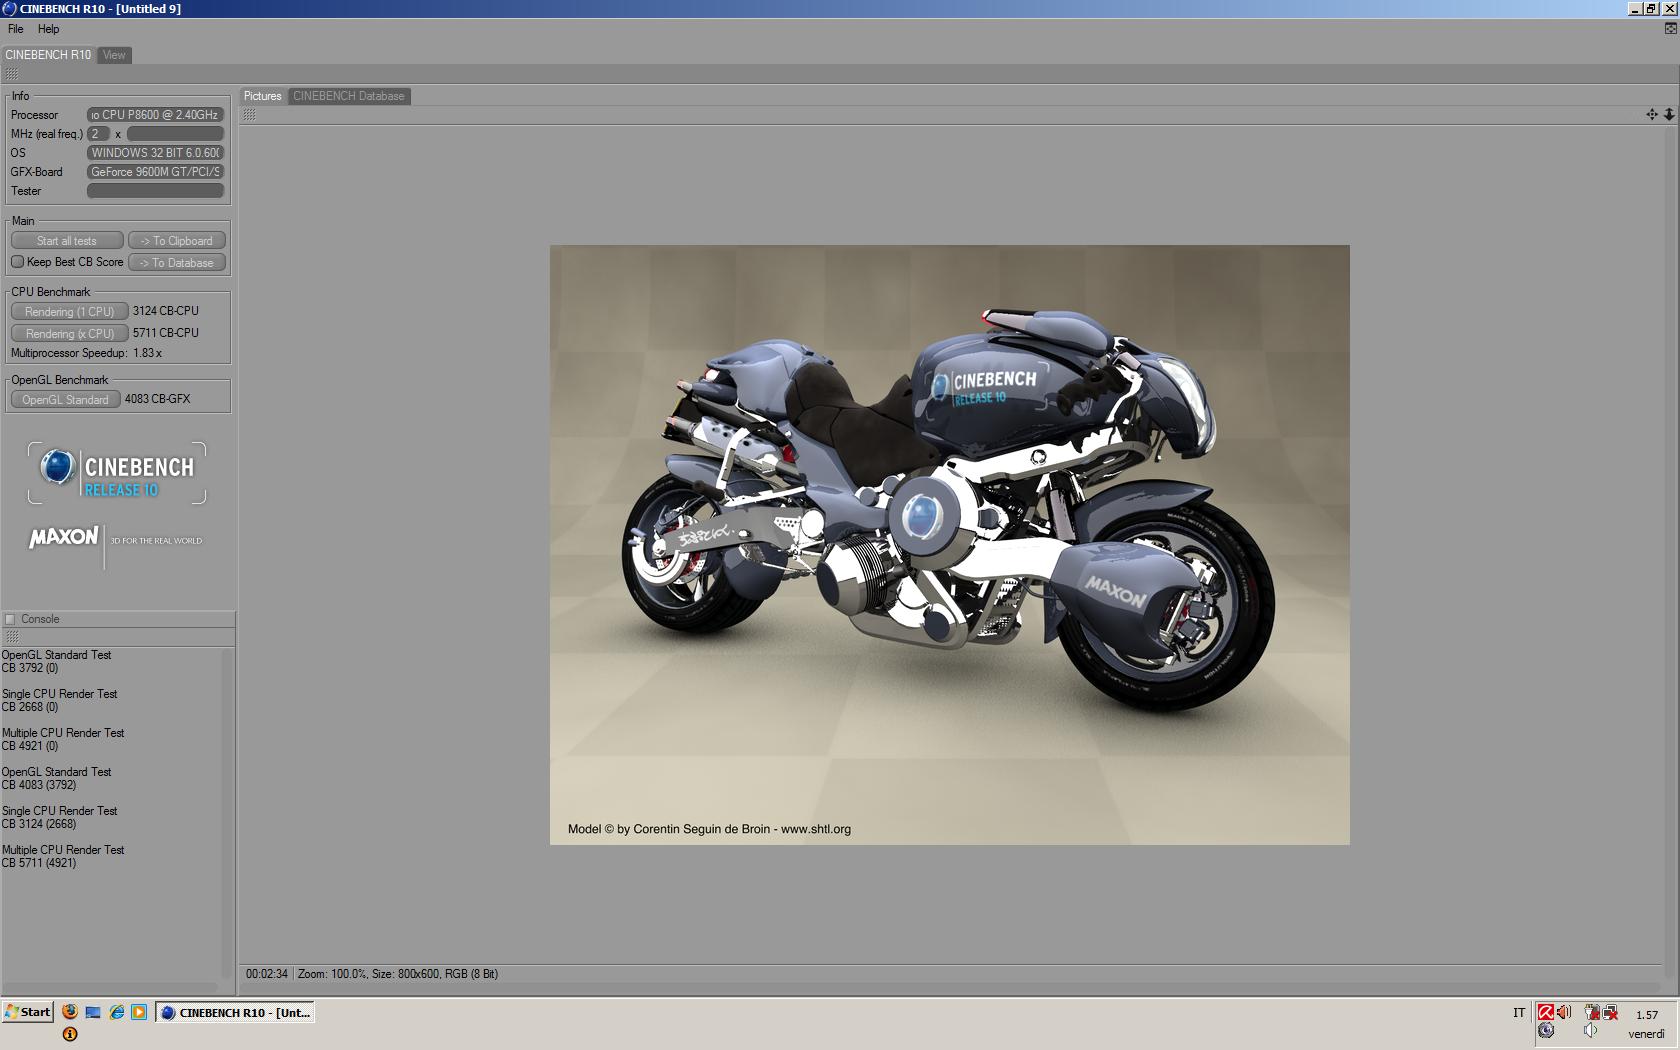Toggle the Console checkbox
The height and width of the screenshot is (1050, 1680).
click(10, 619)
